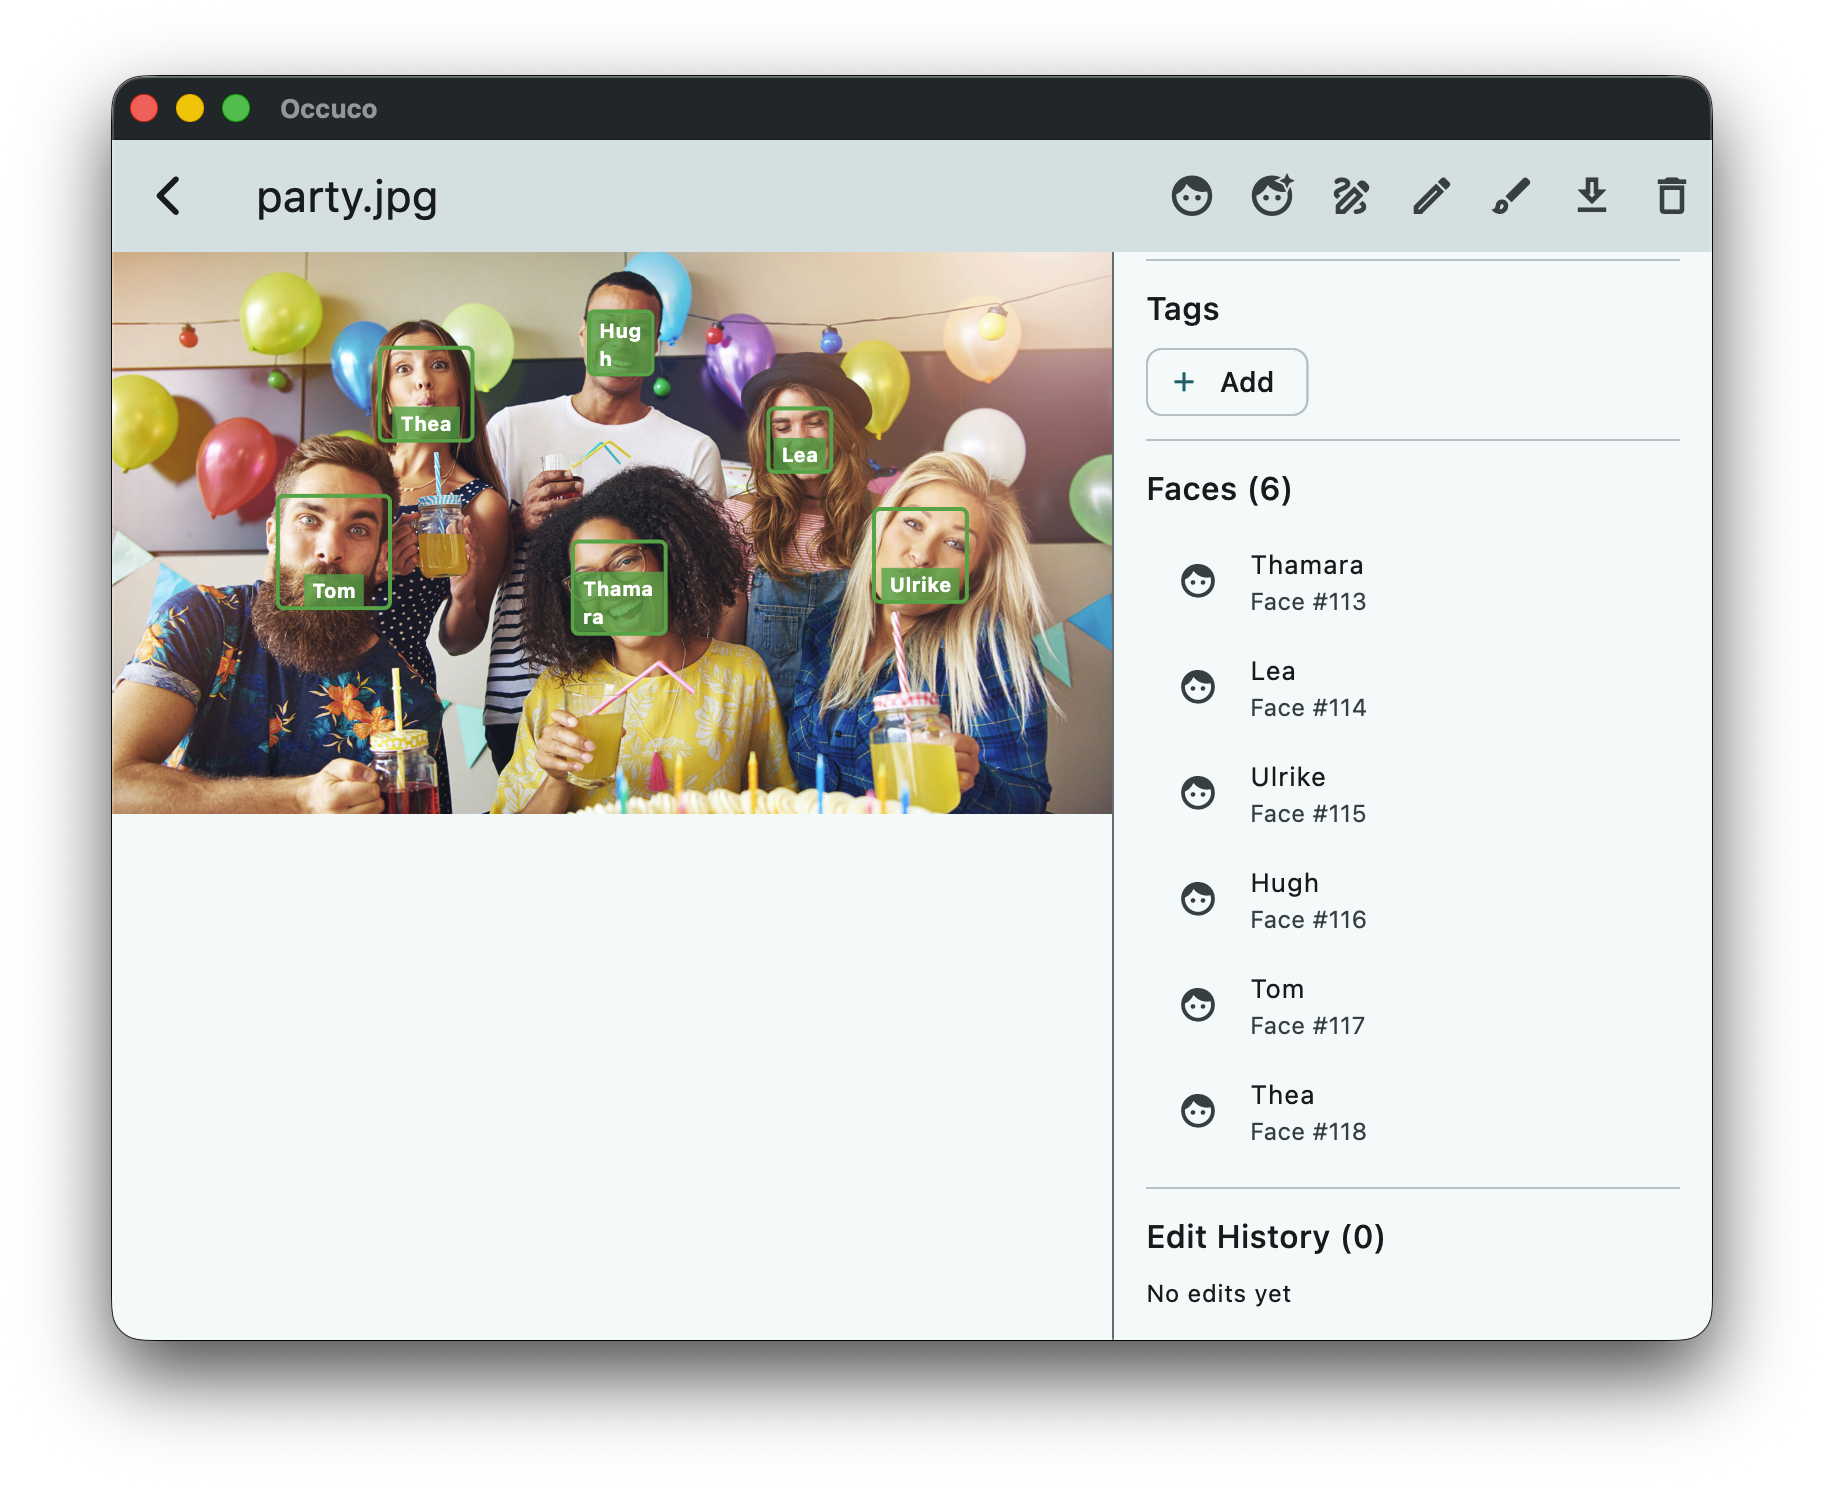Download the party.jpg image

[x=1592, y=196]
